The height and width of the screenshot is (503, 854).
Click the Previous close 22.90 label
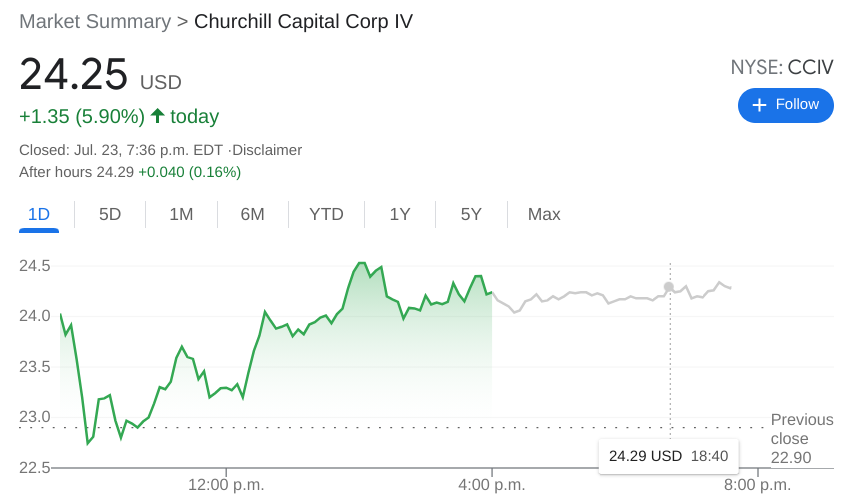pyautogui.click(x=802, y=439)
